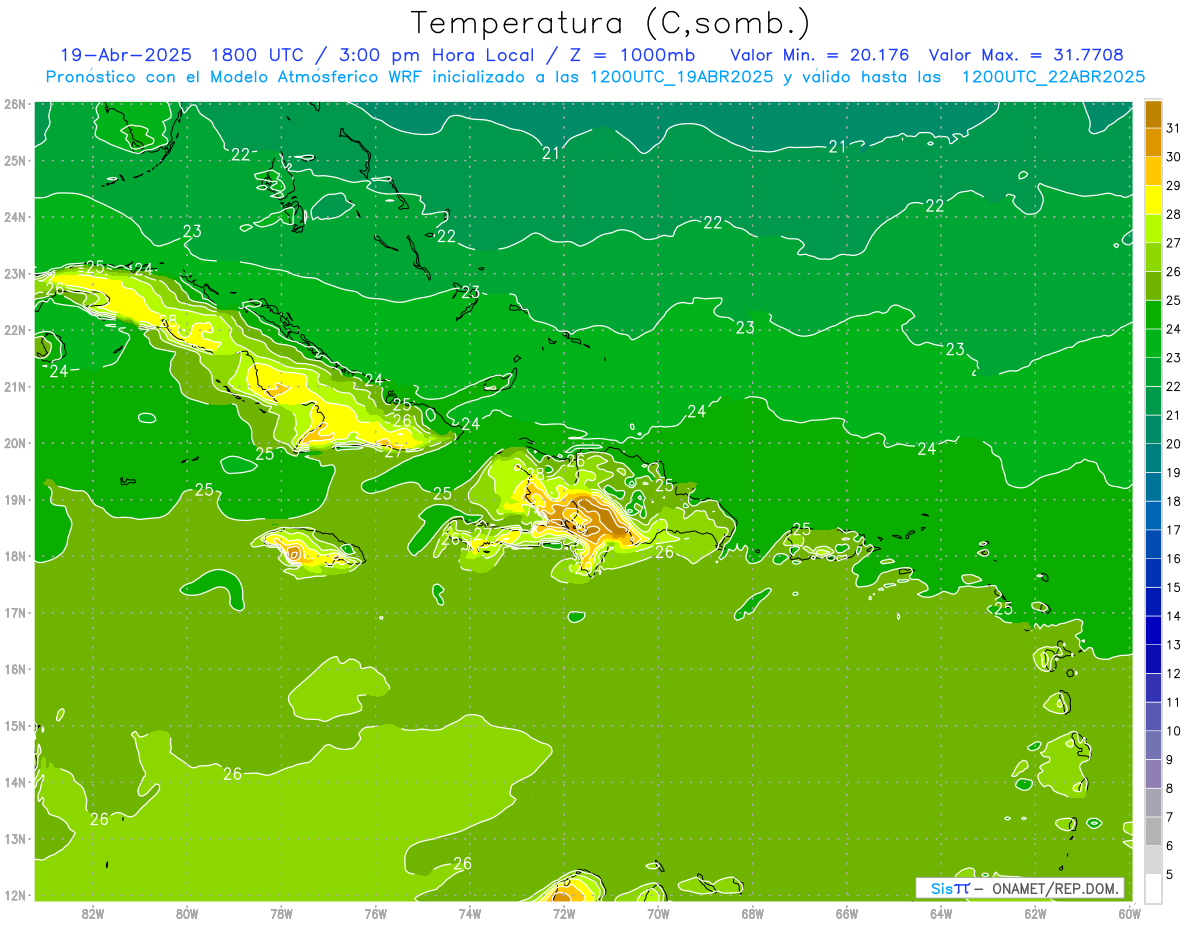Pick the gray legend swatch between 7 and 8
The width and height of the screenshot is (1200, 927).
click(1153, 802)
